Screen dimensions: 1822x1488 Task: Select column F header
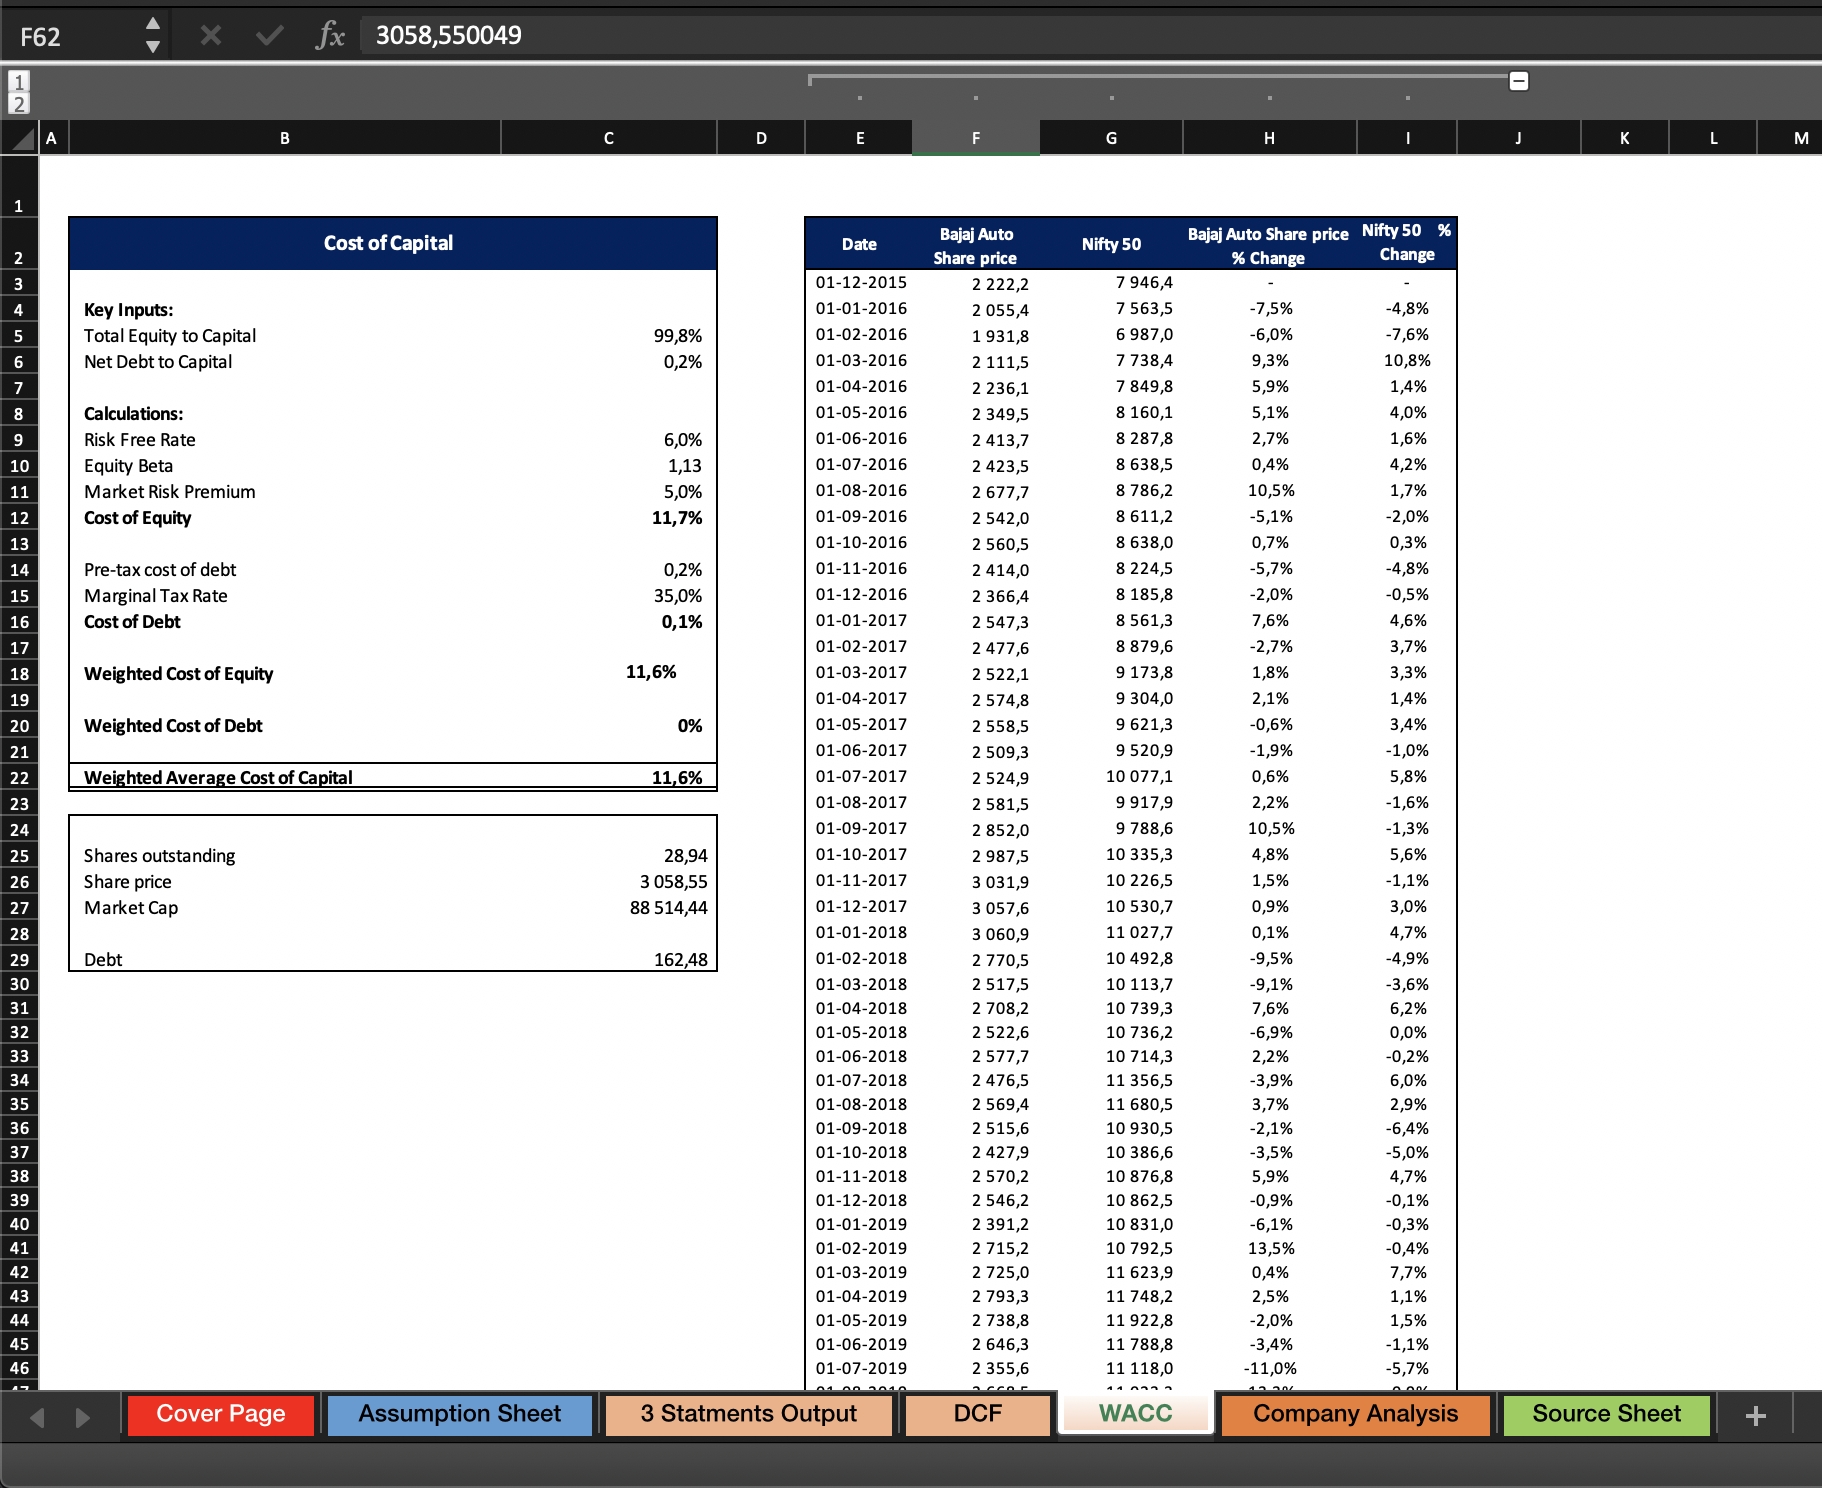976,138
